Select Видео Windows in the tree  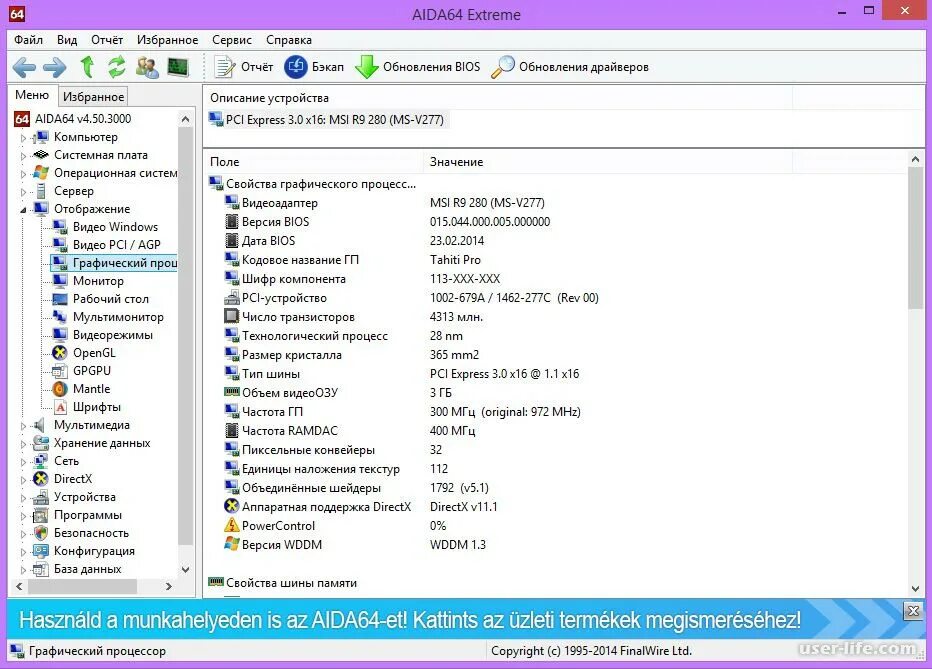tap(115, 227)
